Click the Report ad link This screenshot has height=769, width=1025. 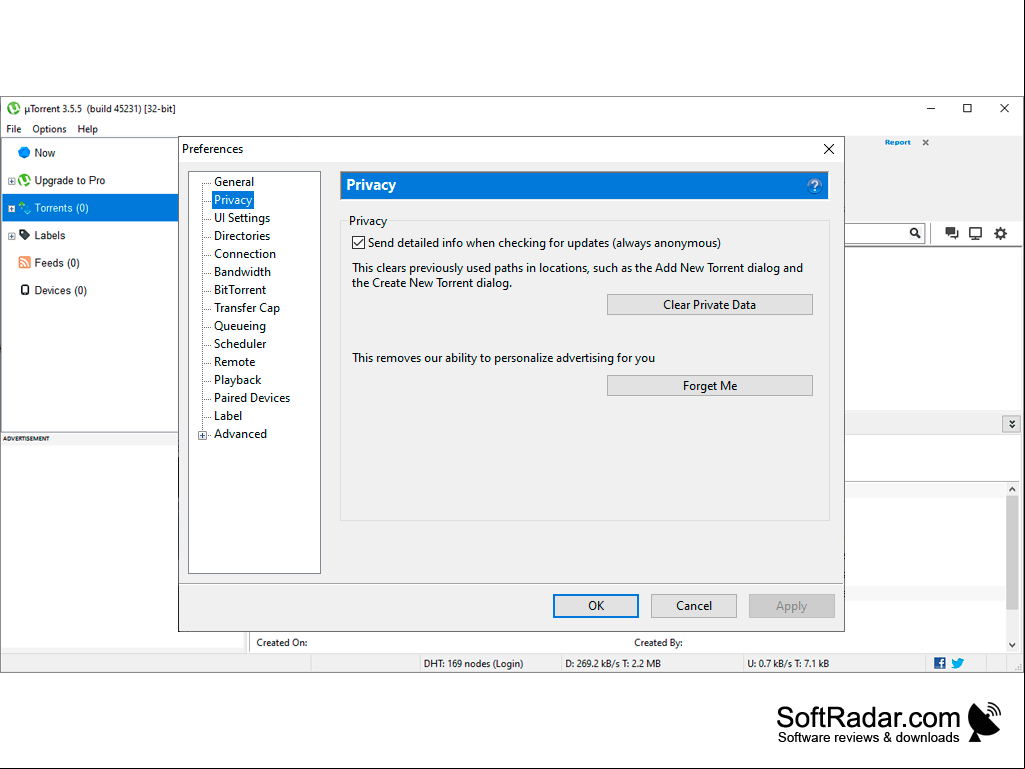898,142
